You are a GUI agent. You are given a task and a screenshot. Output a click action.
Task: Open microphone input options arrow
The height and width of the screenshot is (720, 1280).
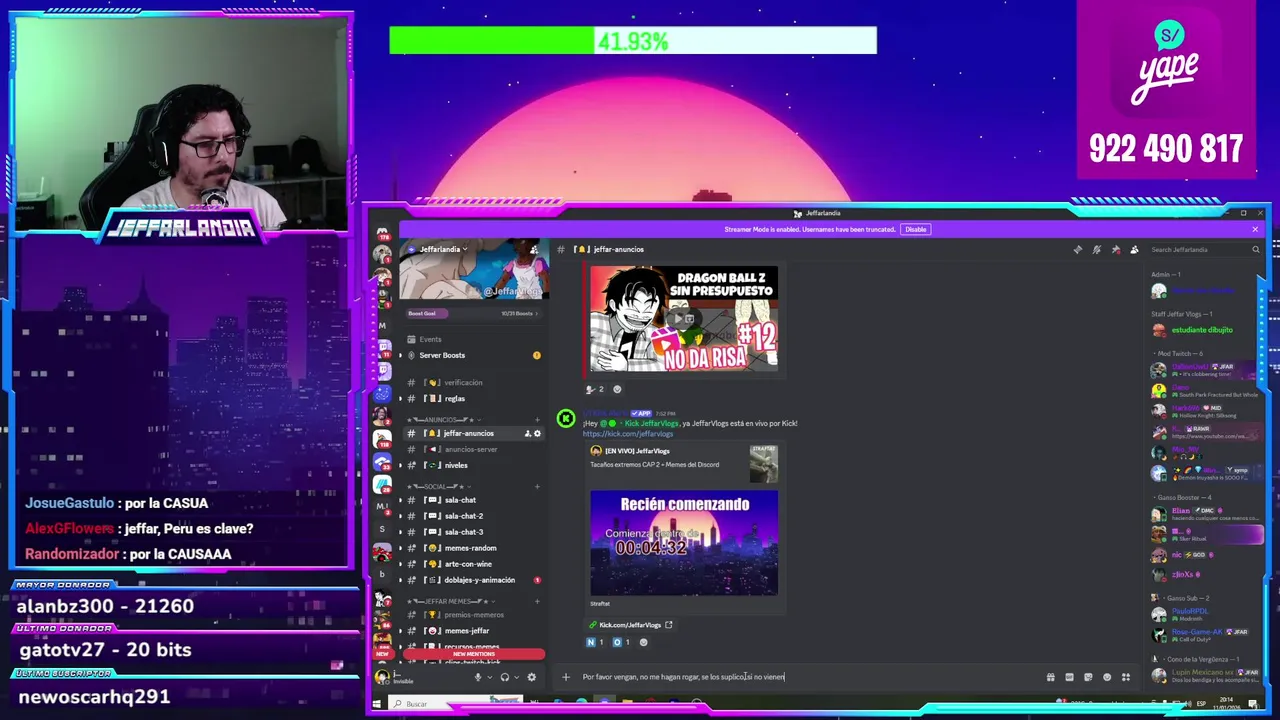pyautogui.click(x=489, y=677)
